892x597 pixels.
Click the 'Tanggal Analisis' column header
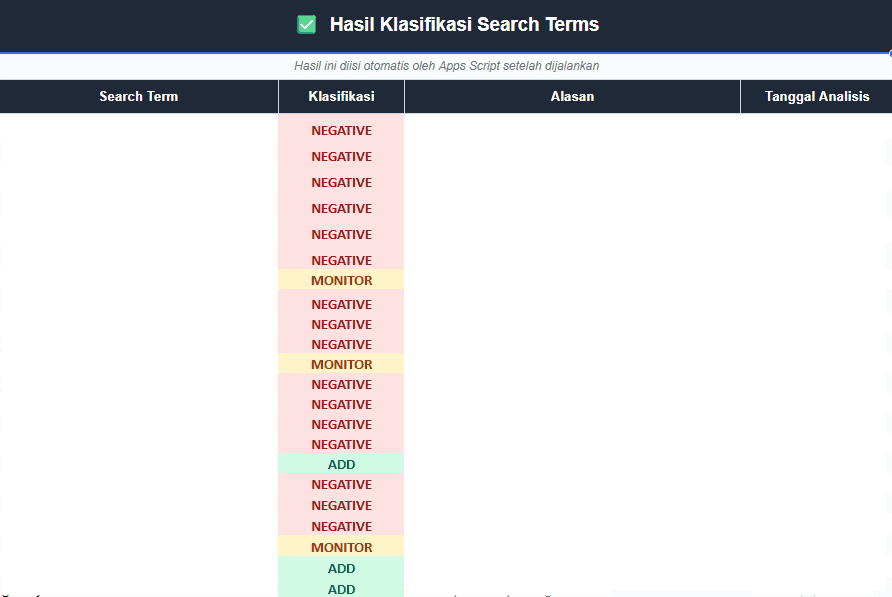click(x=817, y=96)
